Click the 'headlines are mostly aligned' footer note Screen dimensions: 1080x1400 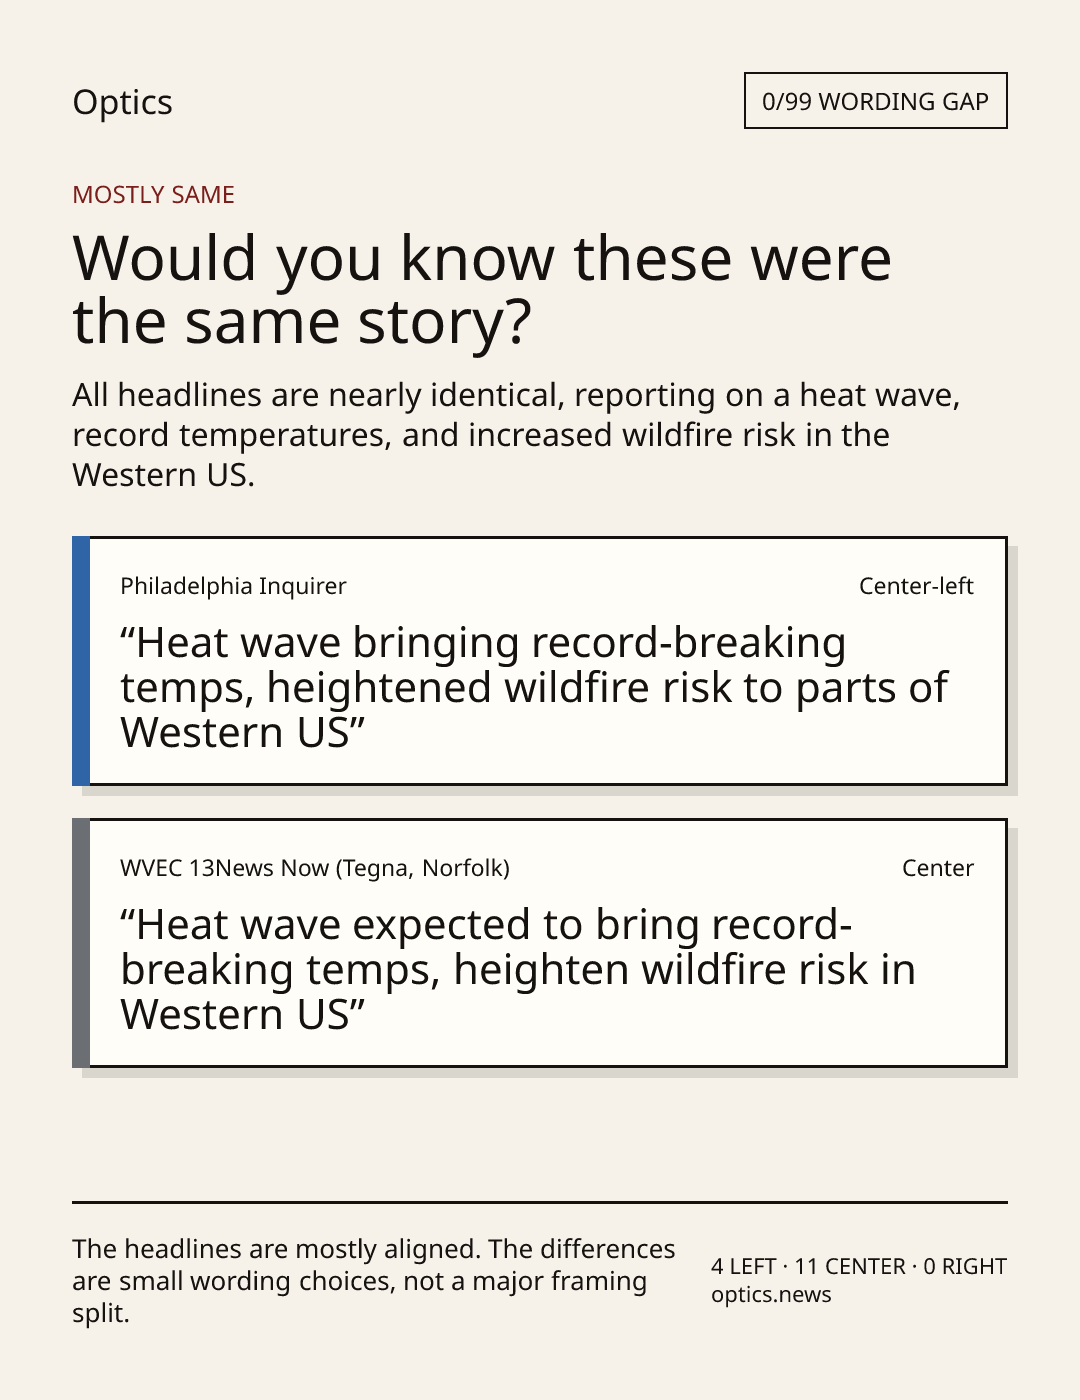[374, 1281]
